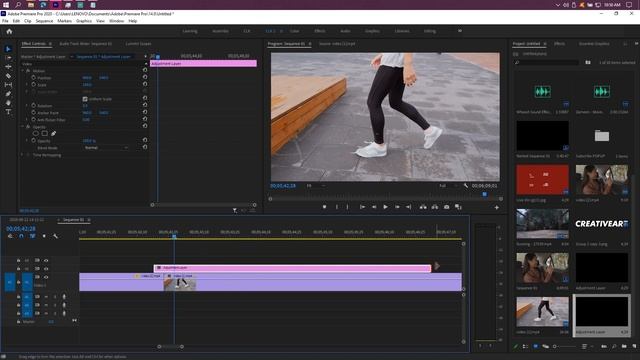The width and height of the screenshot is (640, 360).
Task: Toggle Opacity animation stopwatch
Action: pyautogui.click(x=34, y=140)
